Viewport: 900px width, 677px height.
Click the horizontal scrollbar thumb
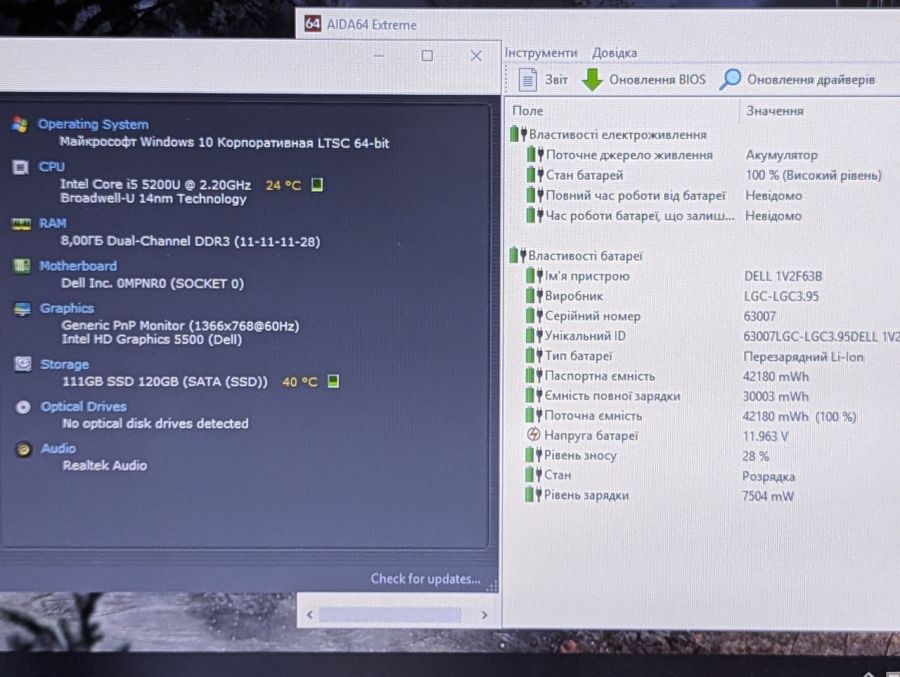point(390,615)
